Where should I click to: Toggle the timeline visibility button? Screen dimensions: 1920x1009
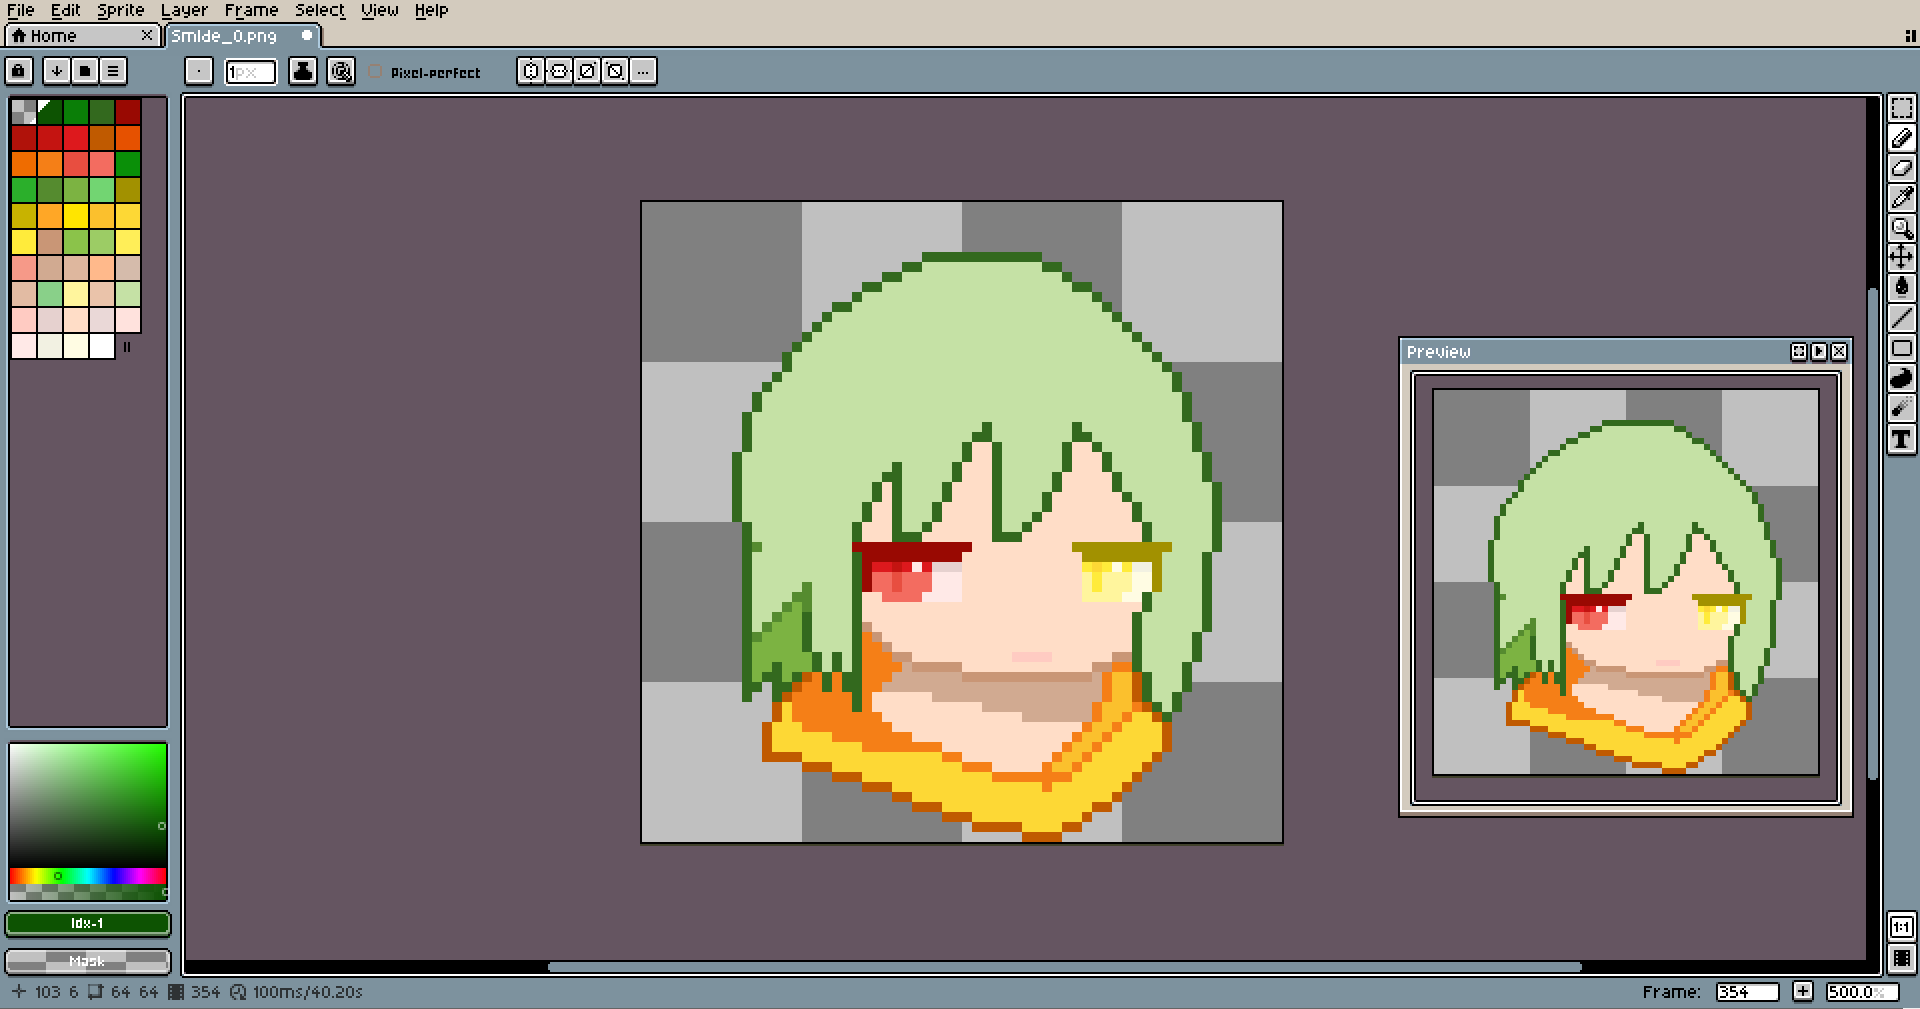1901,958
